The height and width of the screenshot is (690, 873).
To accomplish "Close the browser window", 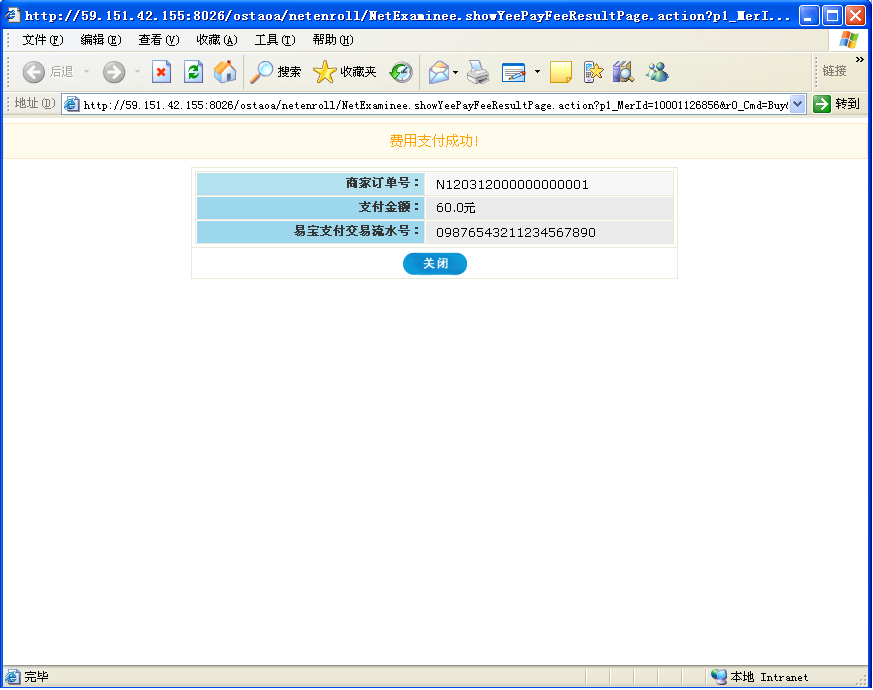I will [855, 16].
